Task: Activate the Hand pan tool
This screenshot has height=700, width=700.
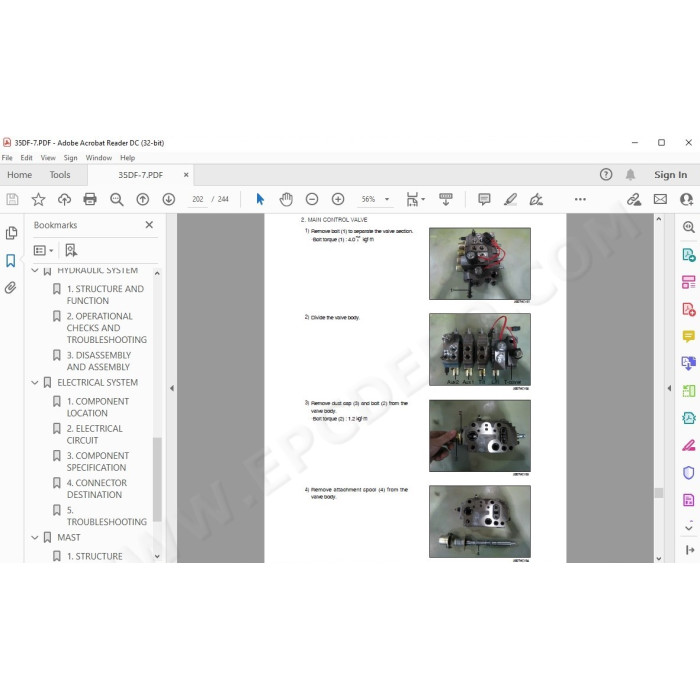Action: pyautogui.click(x=286, y=199)
